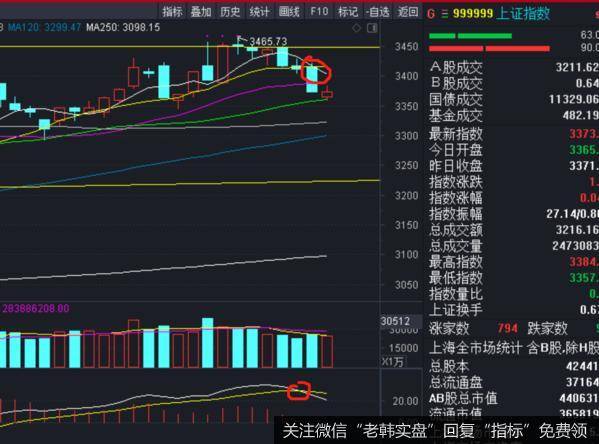Screen dimensions: 599x444
Task: Click the MA120 indicator label
Action: pyautogui.click(x=44, y=28)
